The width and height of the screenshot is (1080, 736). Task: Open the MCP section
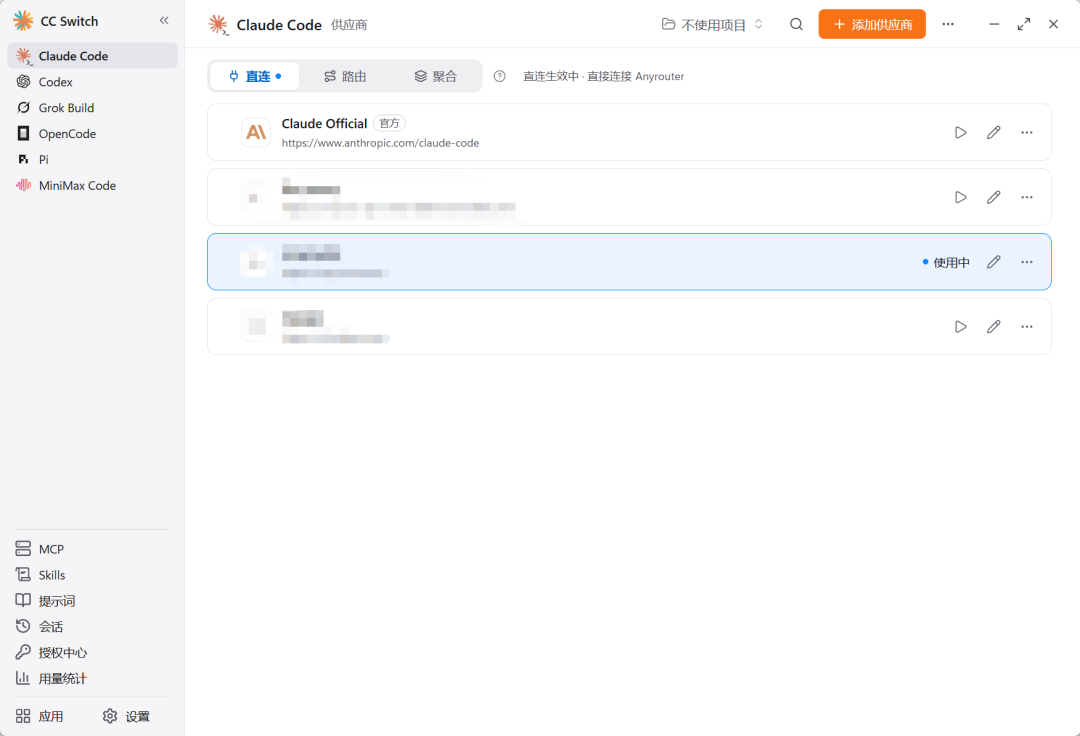[92, 549]
